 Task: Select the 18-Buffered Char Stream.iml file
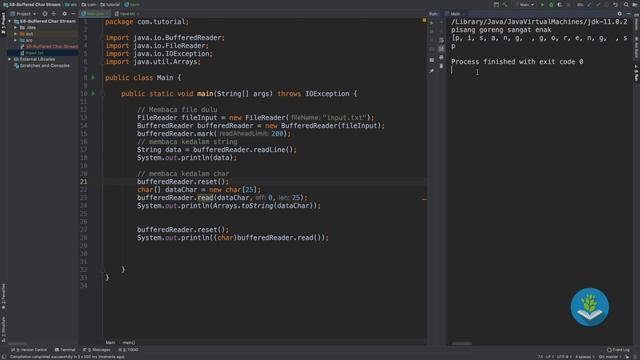click(x=49, y=47)
